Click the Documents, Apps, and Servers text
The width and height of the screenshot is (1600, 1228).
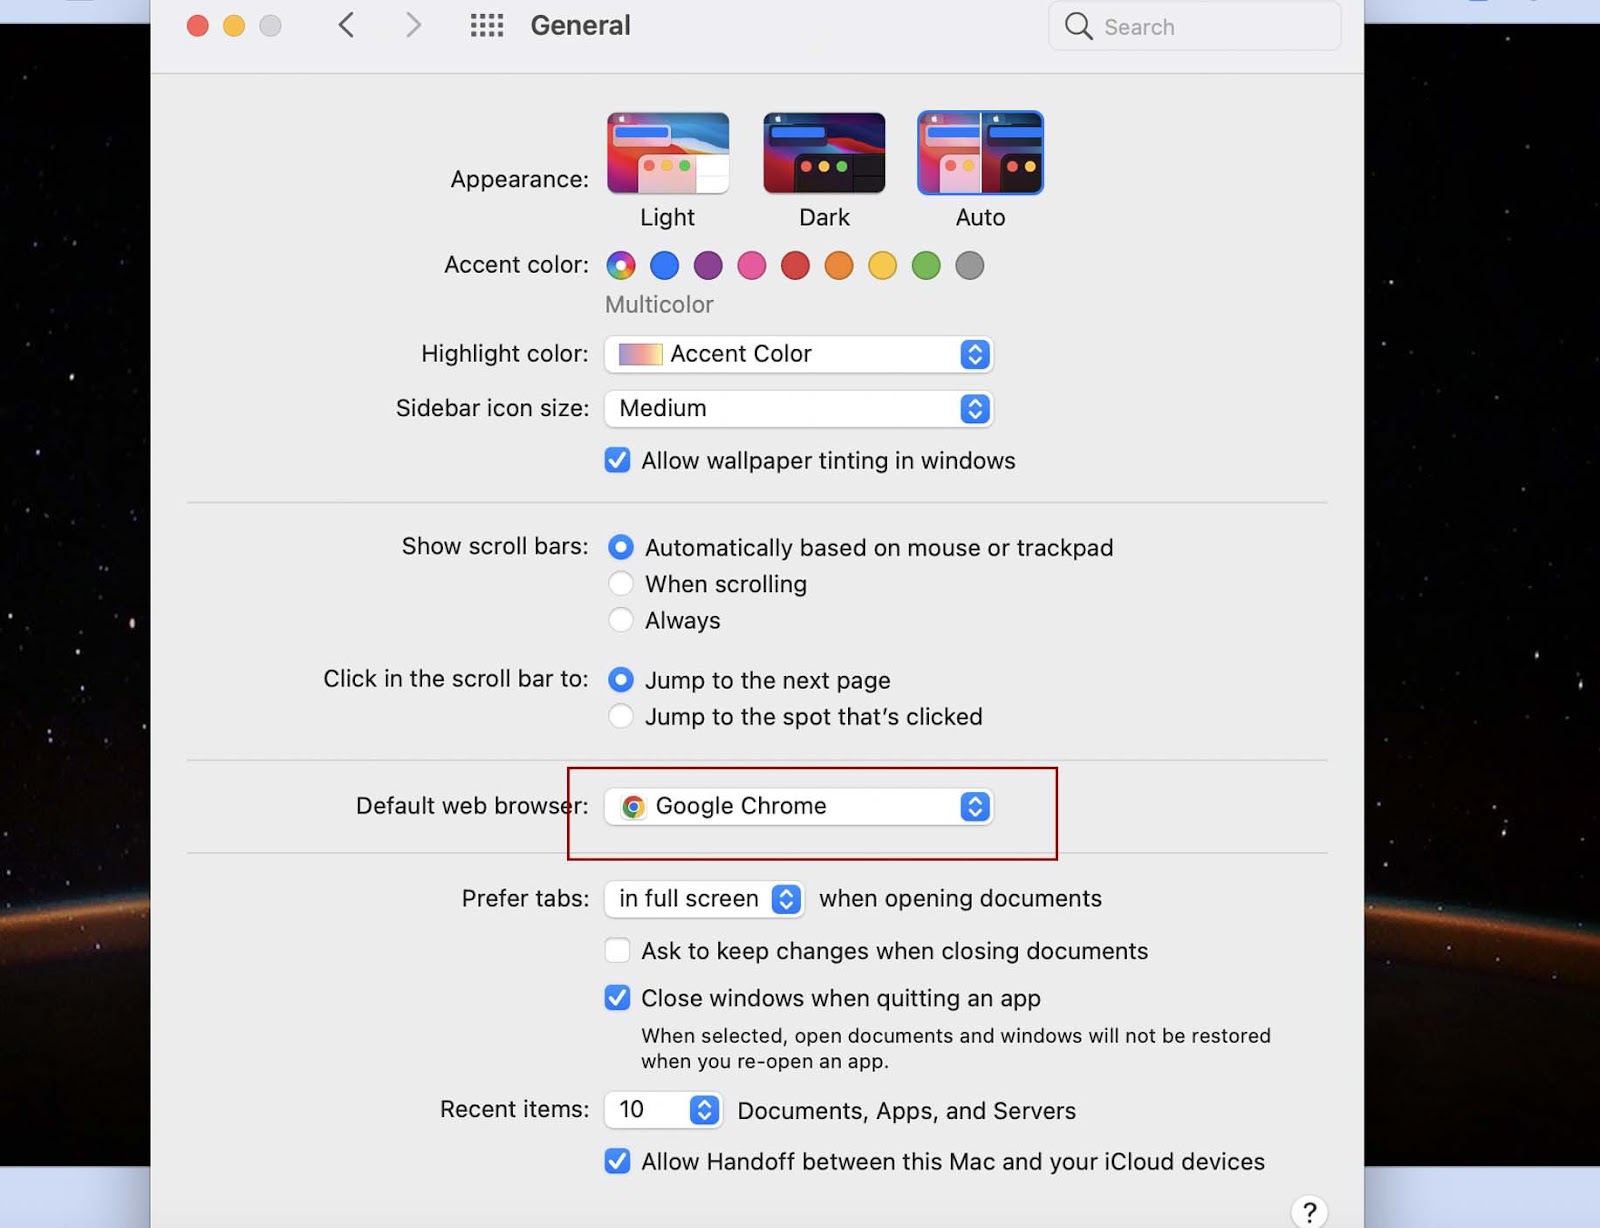click(906, 1111)
